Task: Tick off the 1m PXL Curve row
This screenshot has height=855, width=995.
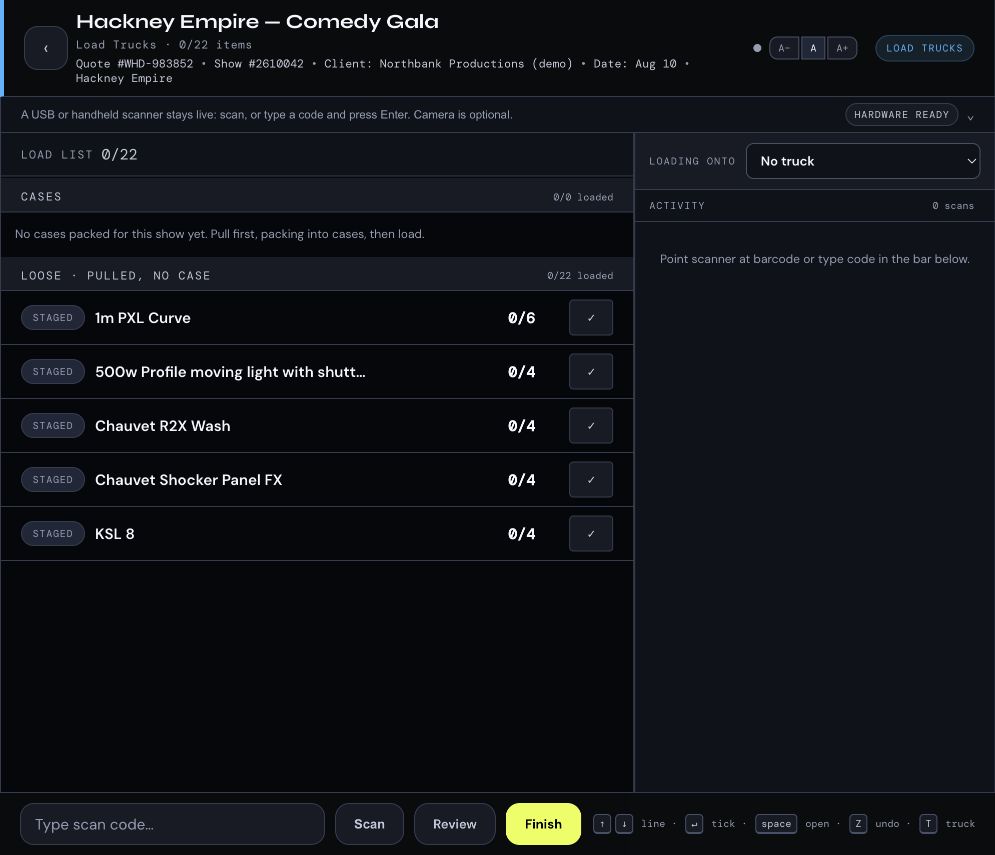Action: (591, 317)
